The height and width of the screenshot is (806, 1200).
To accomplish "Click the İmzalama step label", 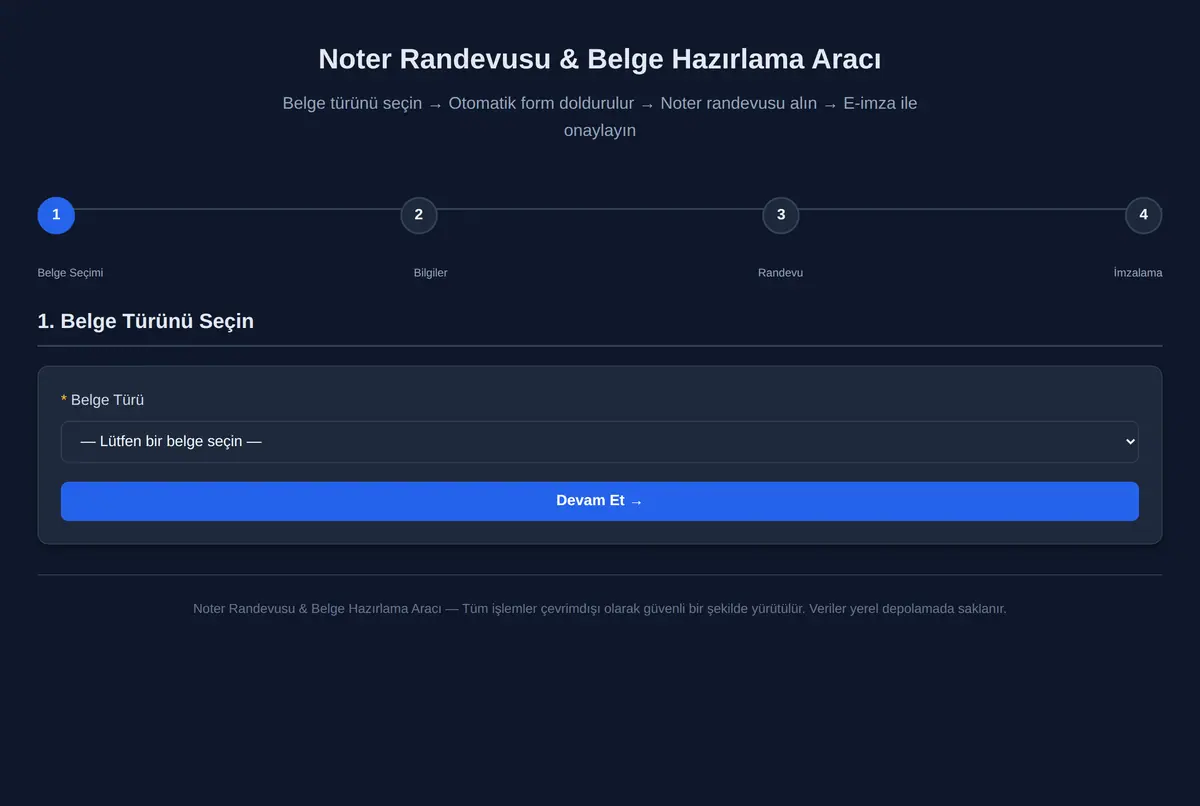I will point(1138,273).
